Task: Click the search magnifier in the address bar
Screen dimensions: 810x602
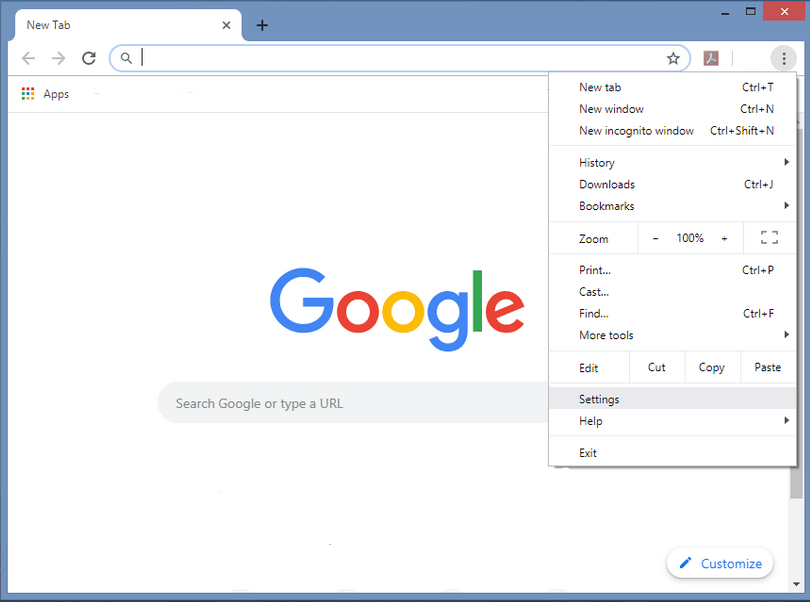Action: (x=125, y=58)
